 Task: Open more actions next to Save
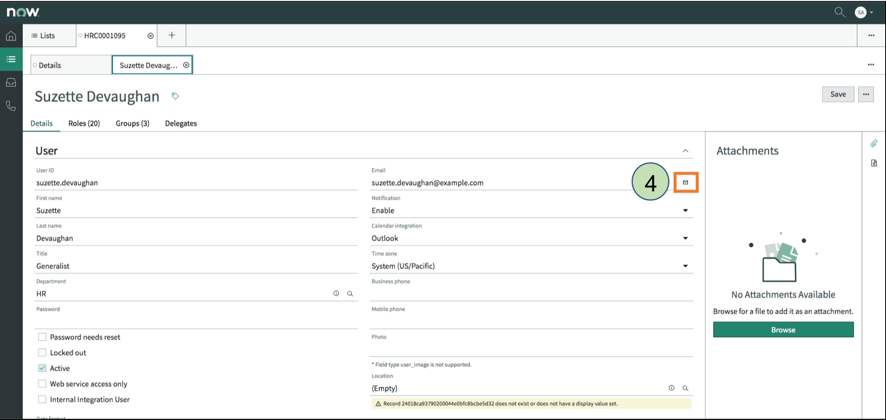pos(866,94)
